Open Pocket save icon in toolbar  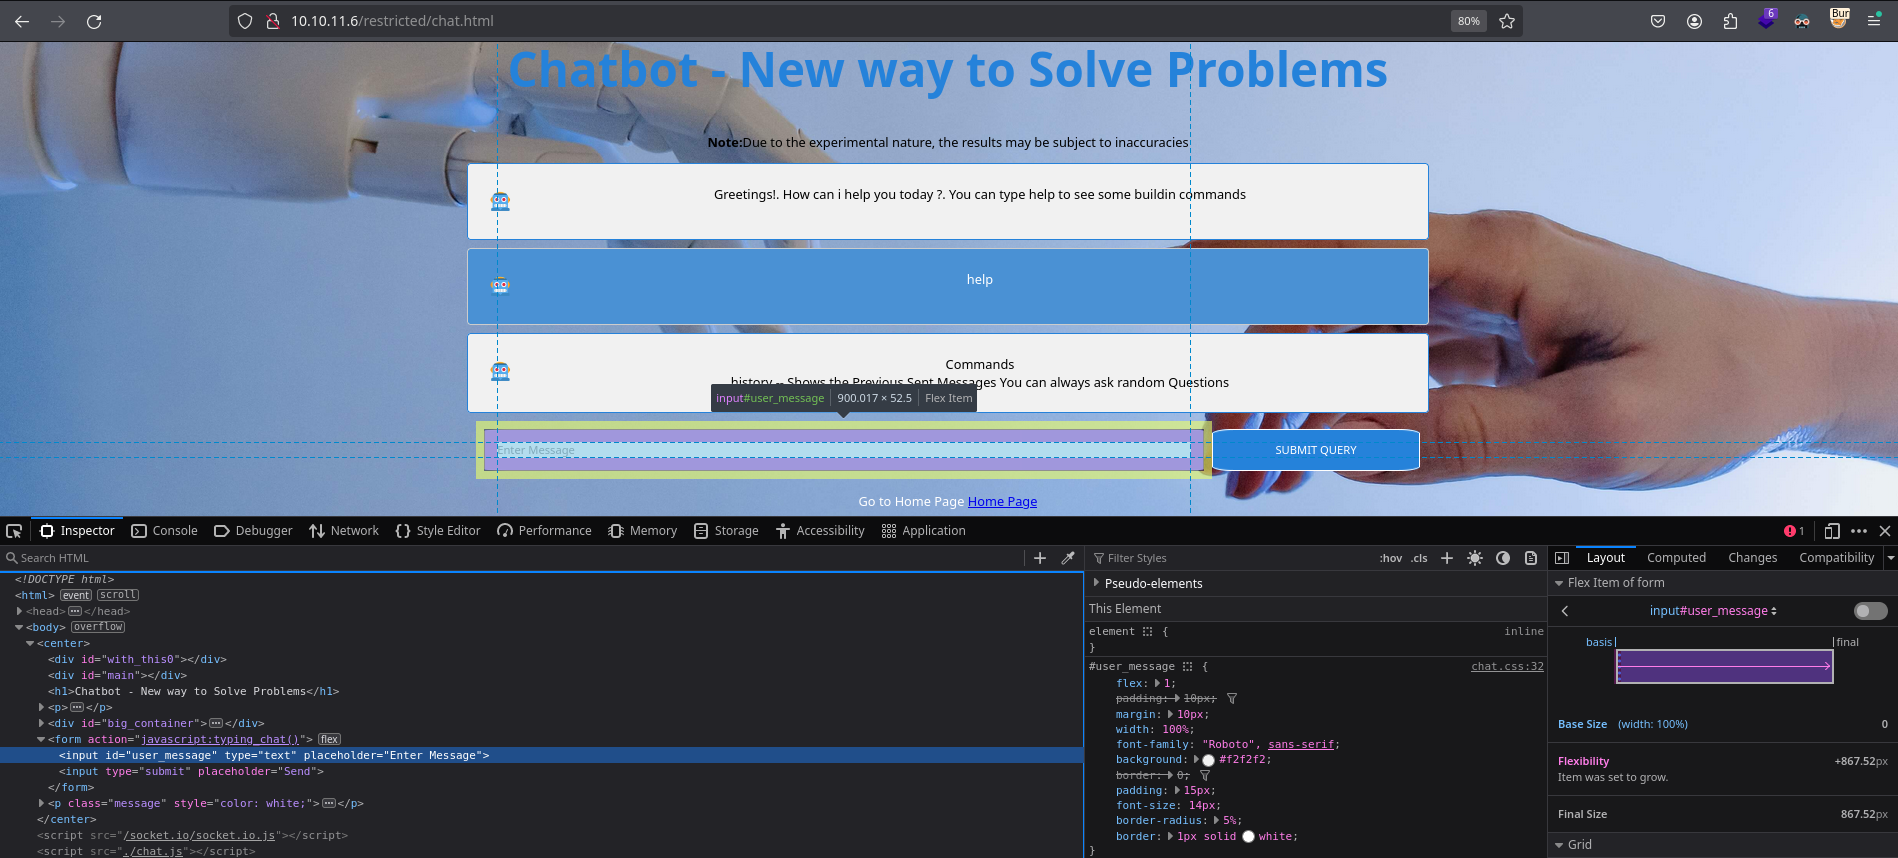(1658, 21)
